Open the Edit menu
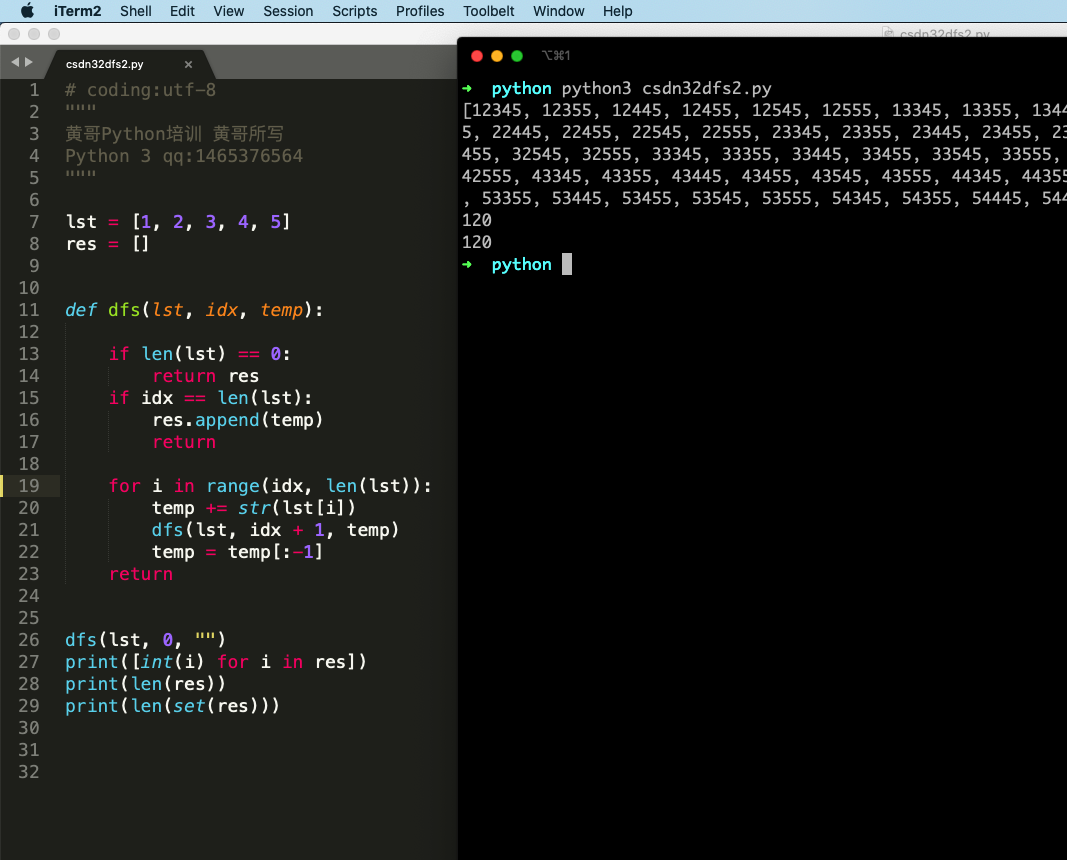Screen dimensions: 1067x860 pos(182,11)
